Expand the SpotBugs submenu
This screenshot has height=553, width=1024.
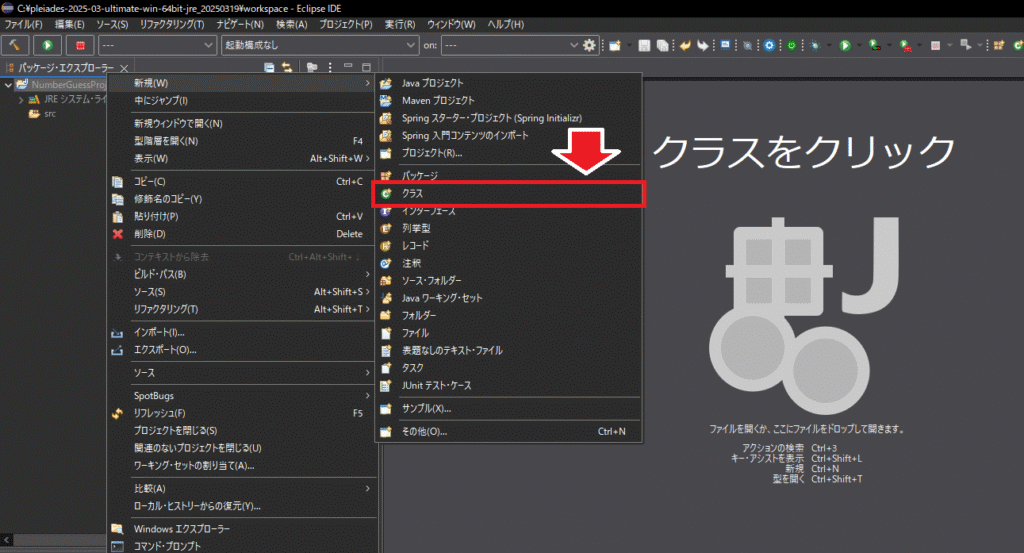(241, 396)
